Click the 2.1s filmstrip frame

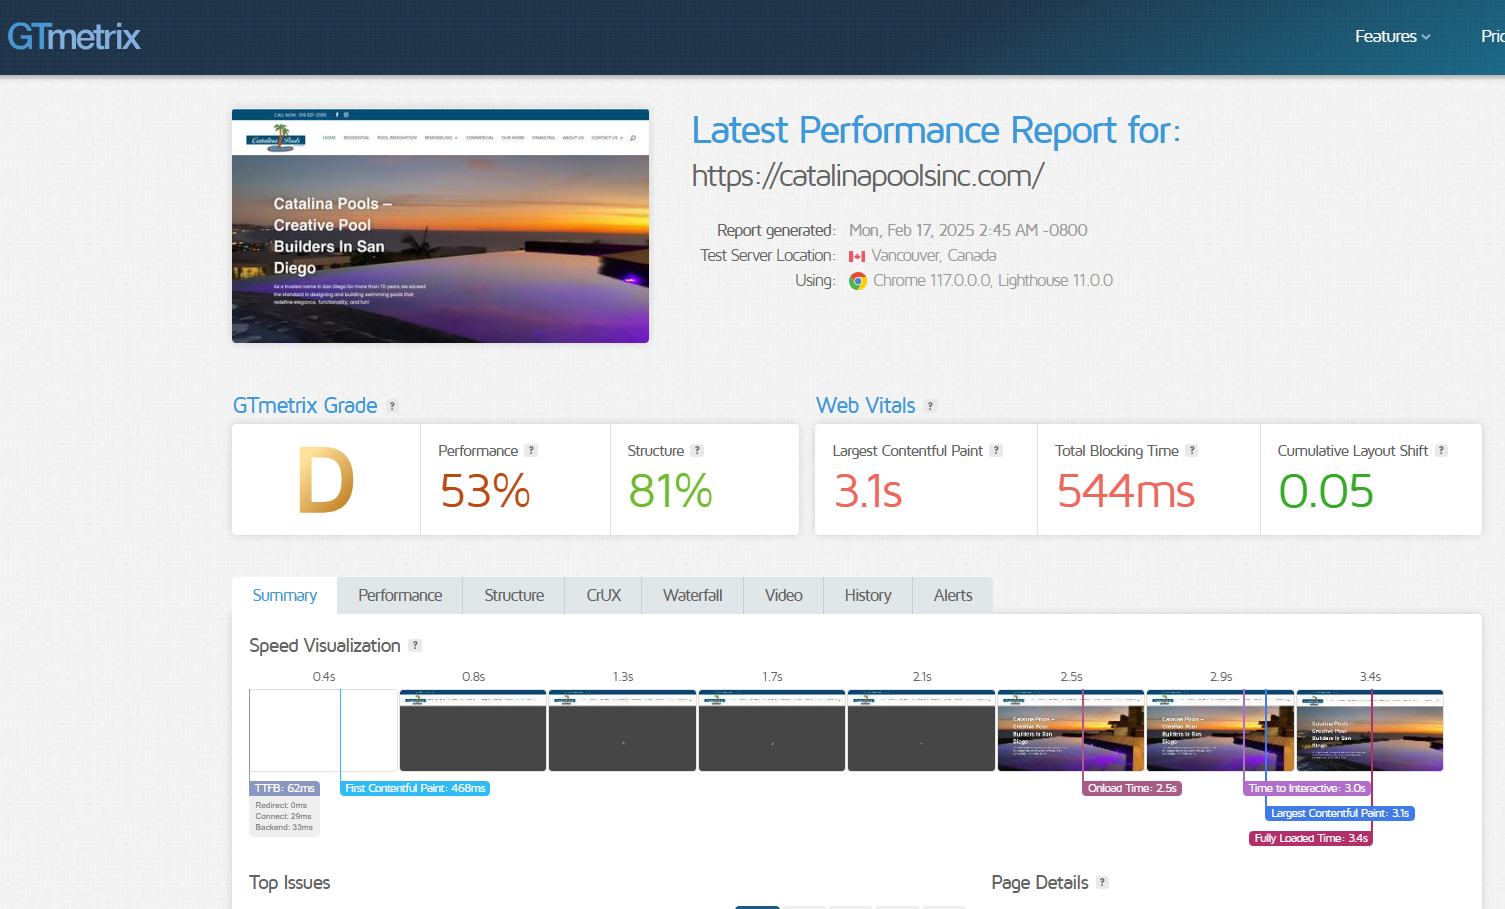921,730
